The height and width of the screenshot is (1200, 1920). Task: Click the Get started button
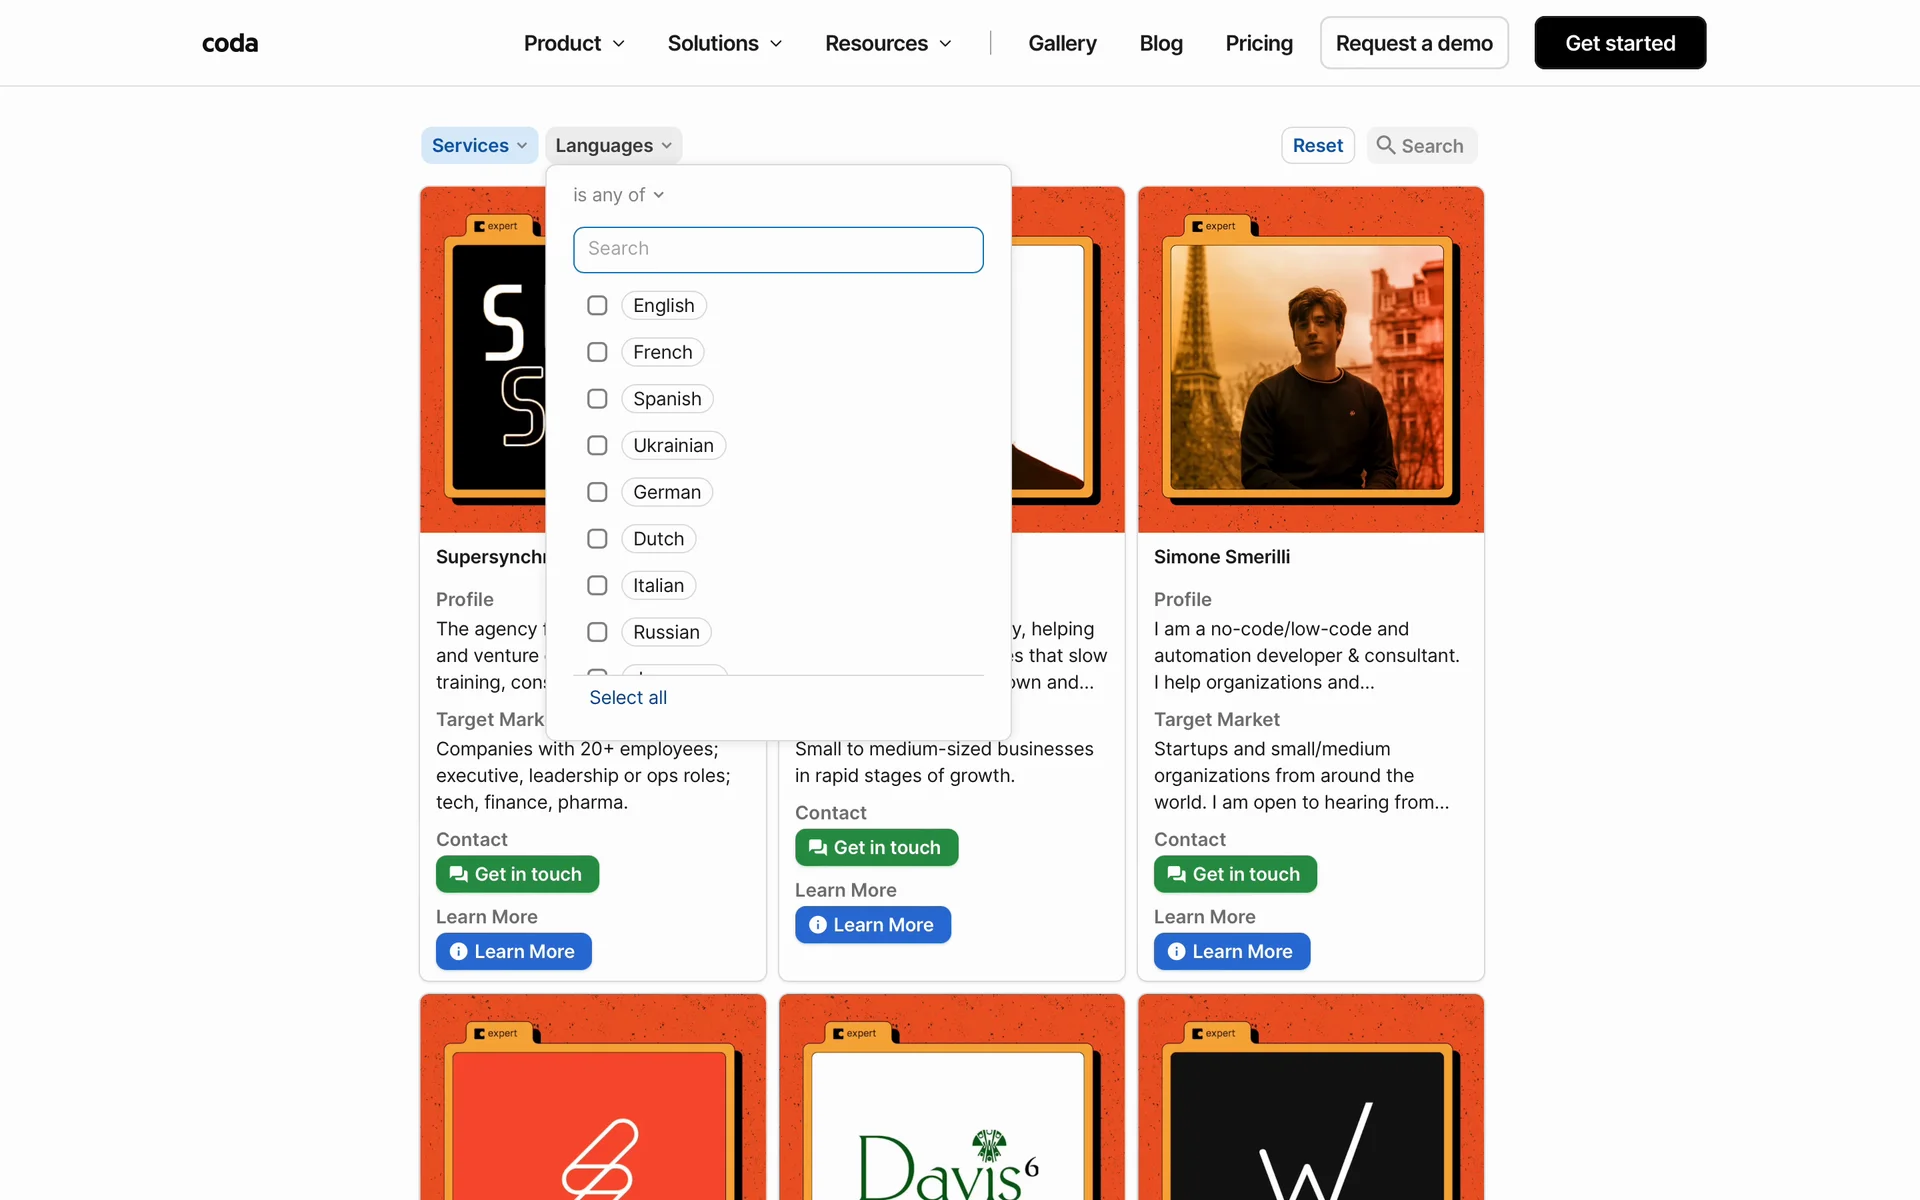pyautogui.click(x=1619, y=43)
